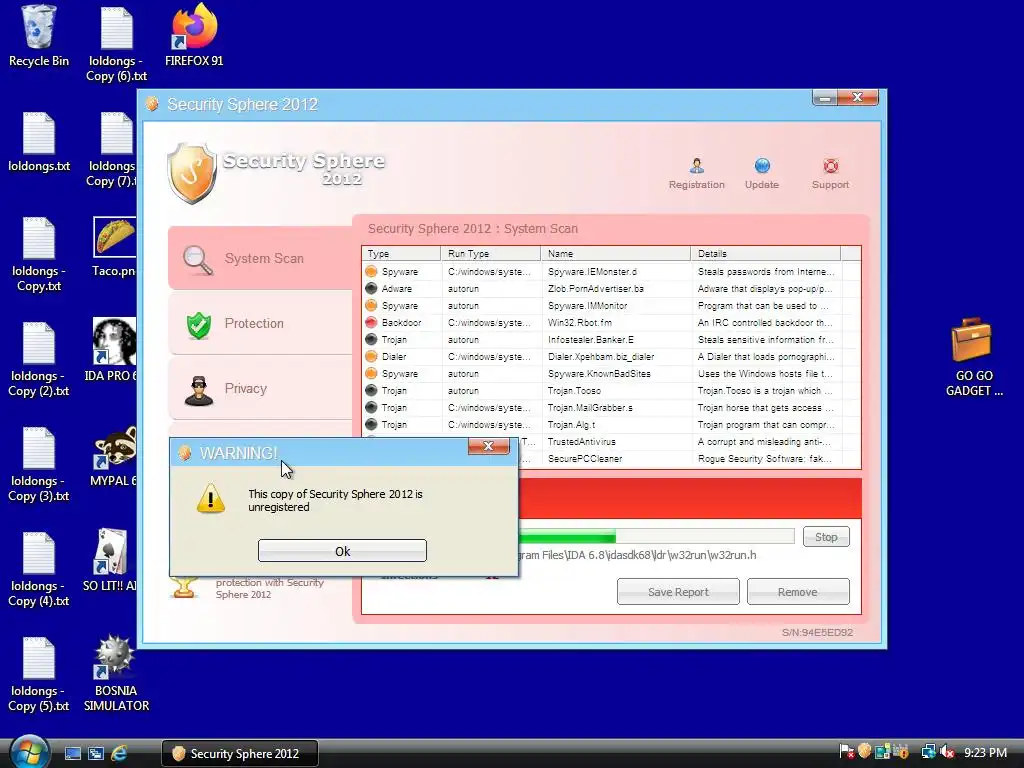Click the 9:23 PM taskbar clock
The image size is (1024, 768).
985,753
